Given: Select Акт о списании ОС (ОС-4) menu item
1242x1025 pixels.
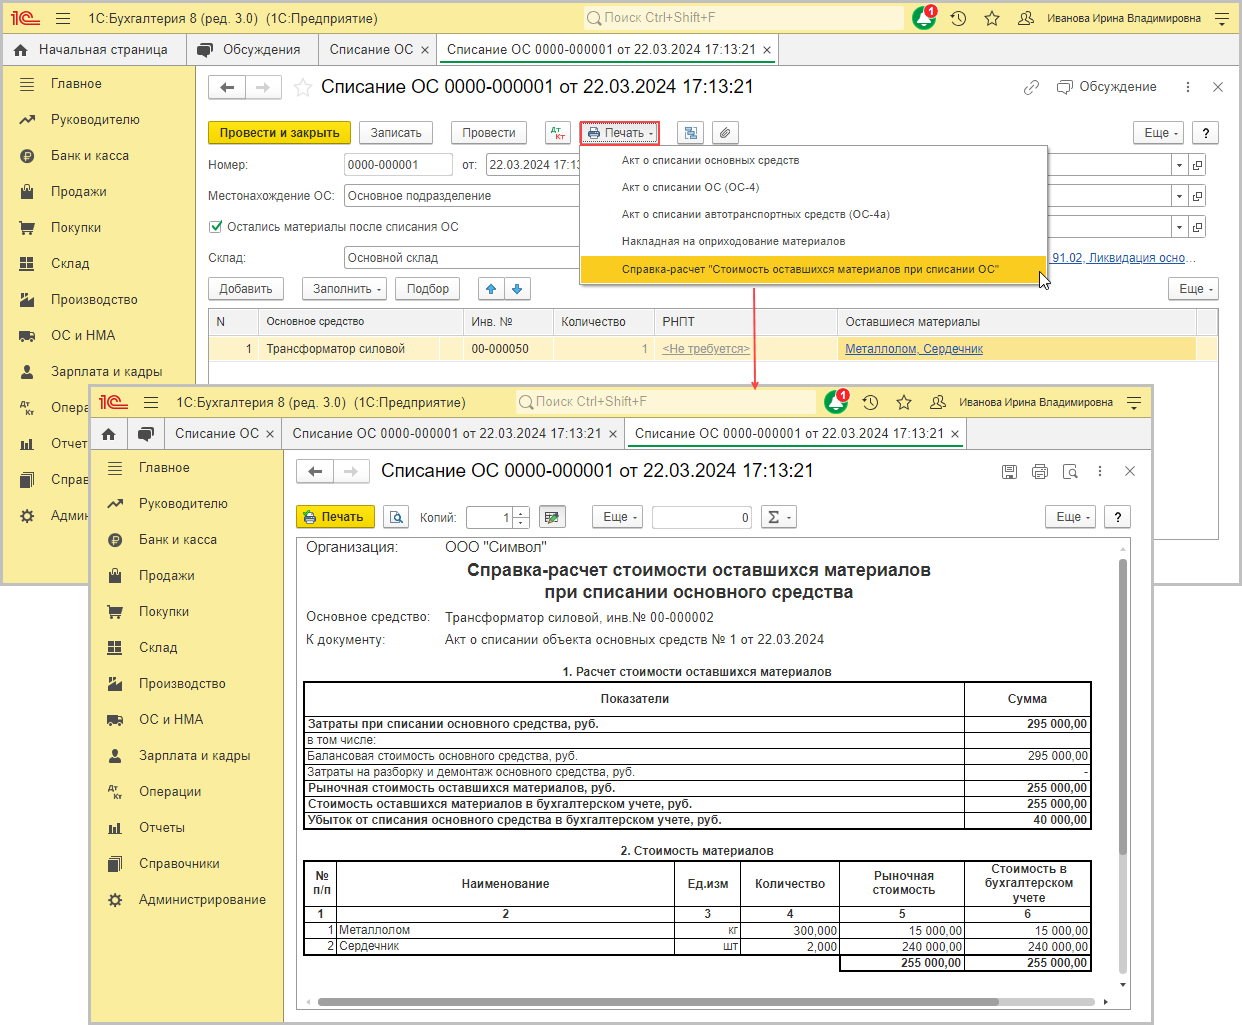Looking at the screenshot, I should [x=690, y=187].
